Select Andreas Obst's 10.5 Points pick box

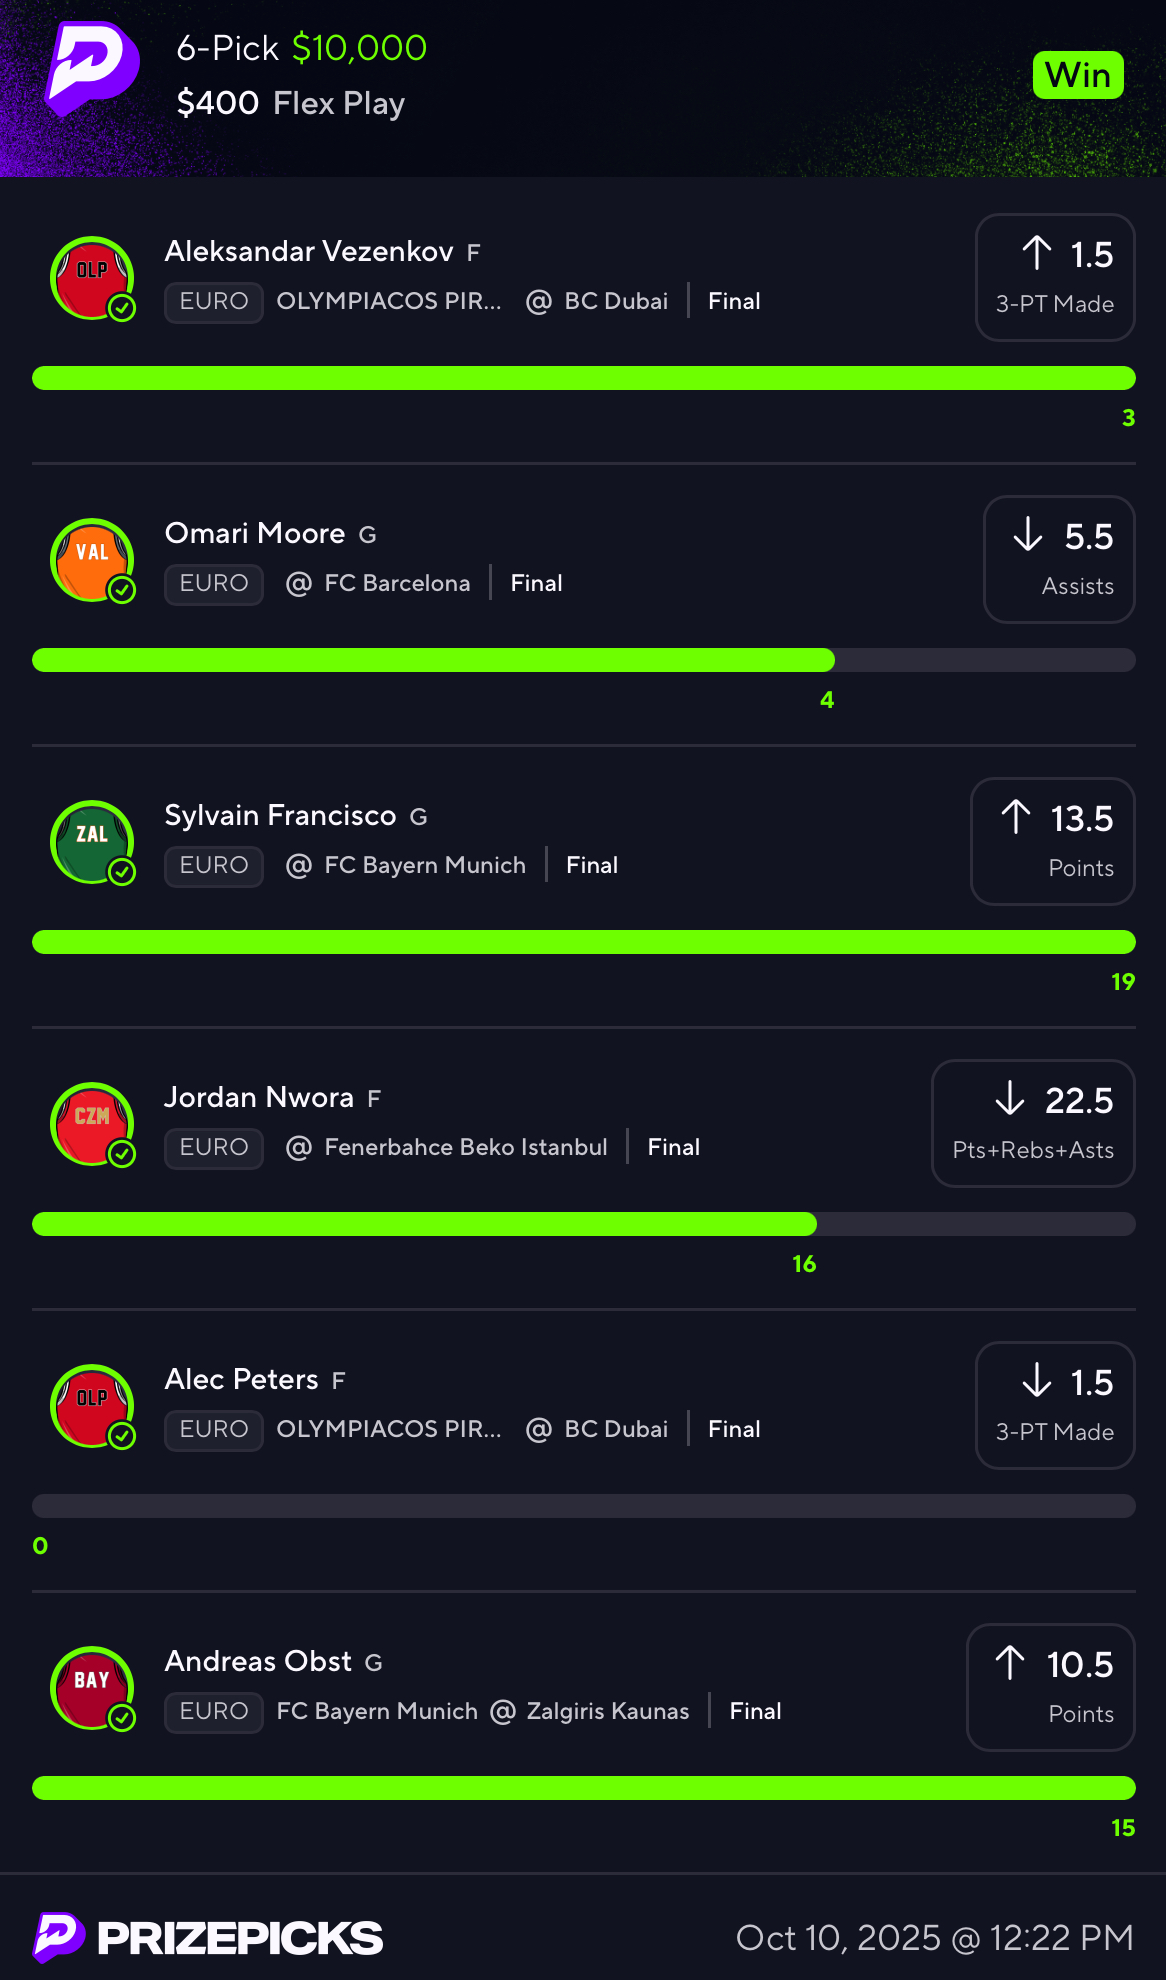(1050, 1687)
